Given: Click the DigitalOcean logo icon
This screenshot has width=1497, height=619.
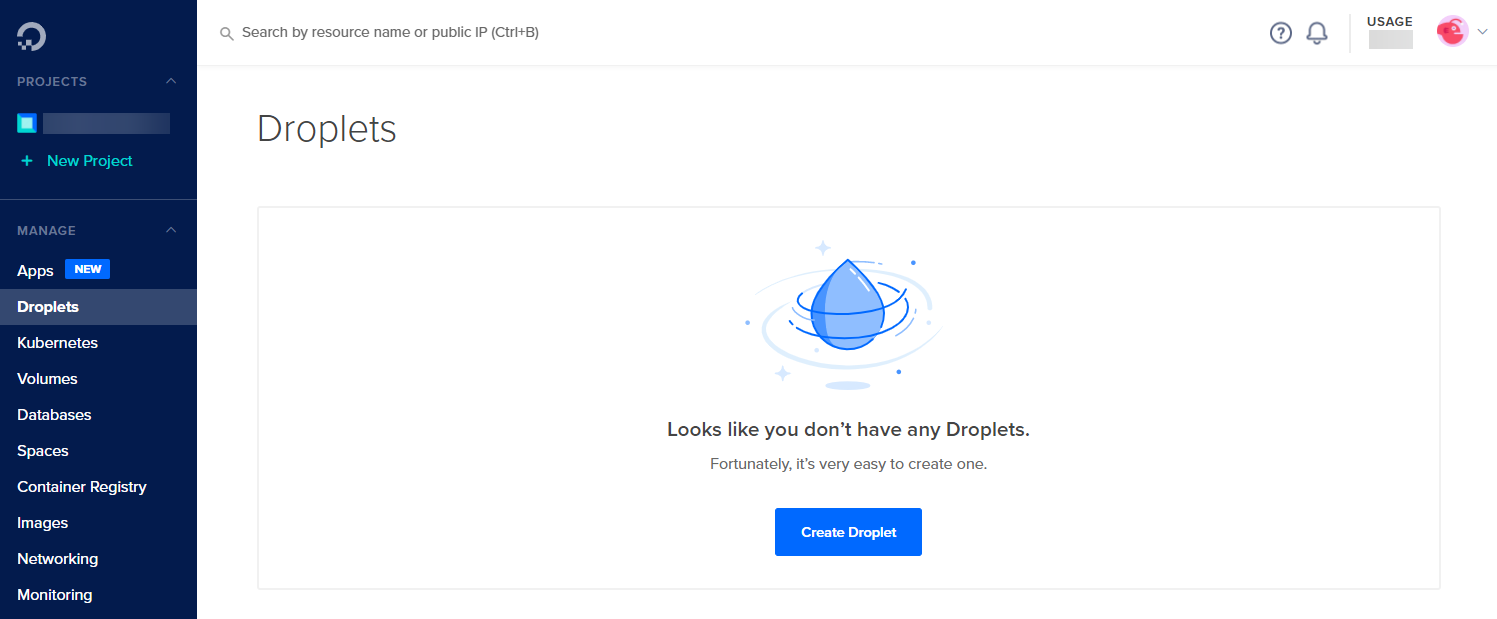Looking at the screenshot, I should click(31, 37).
